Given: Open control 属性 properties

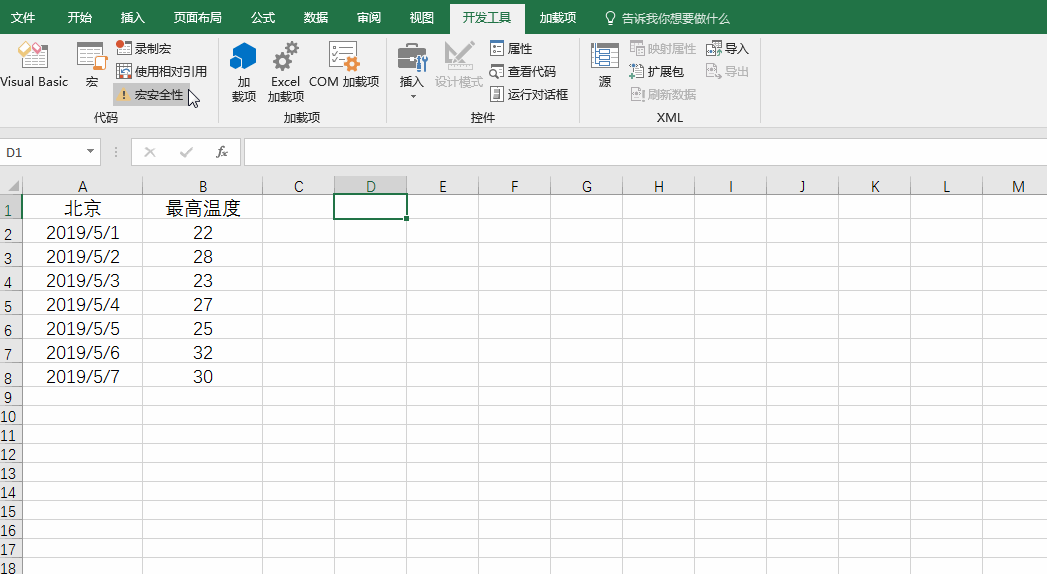Looking at the screenshot, I should (511, 48).
